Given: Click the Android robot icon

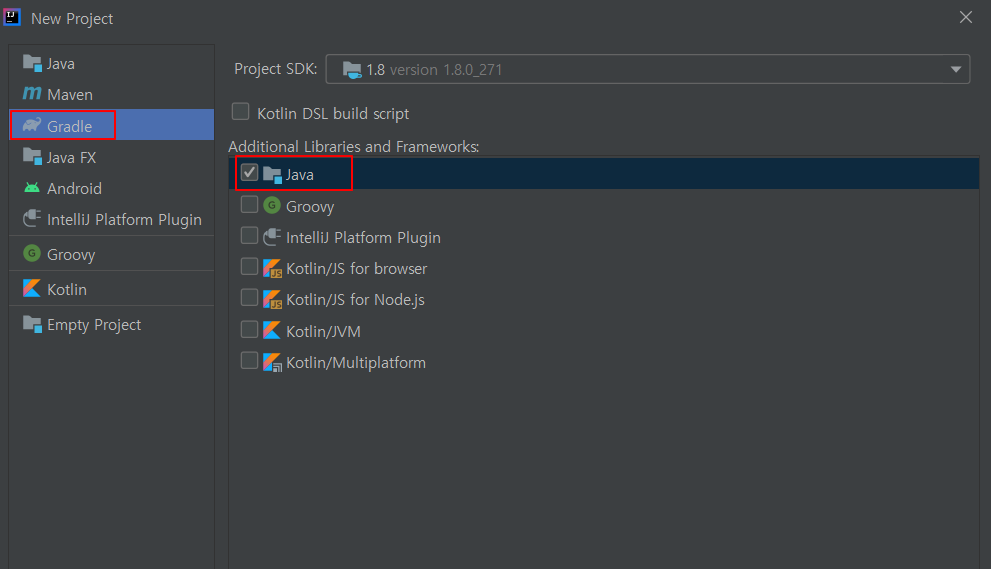Looking at the screenshot, I should (32, 188).
